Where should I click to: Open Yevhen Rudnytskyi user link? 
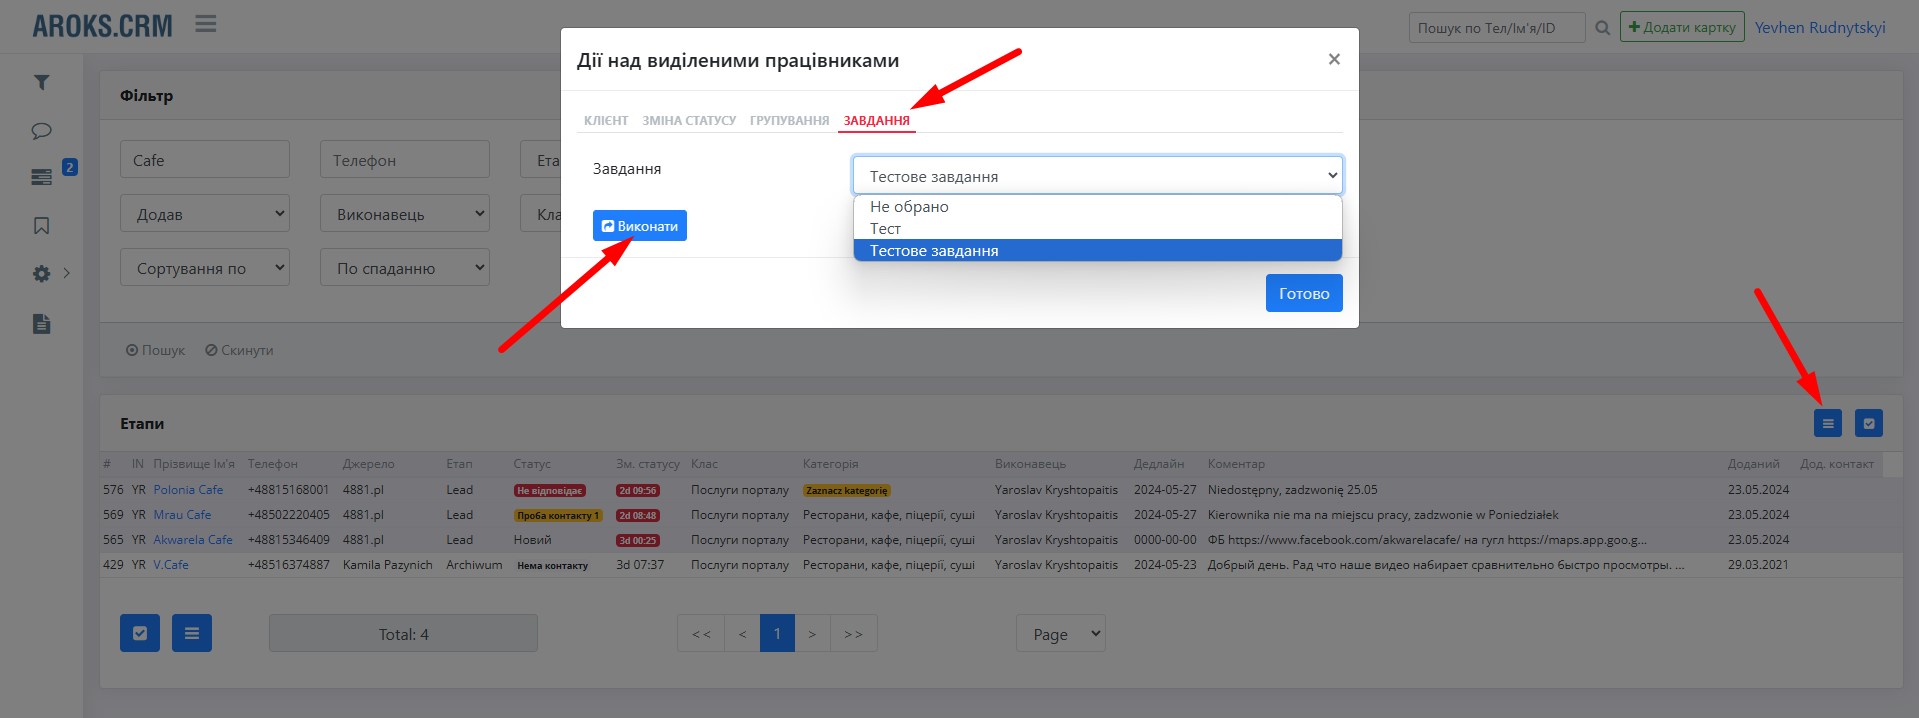pos(1820,27)
